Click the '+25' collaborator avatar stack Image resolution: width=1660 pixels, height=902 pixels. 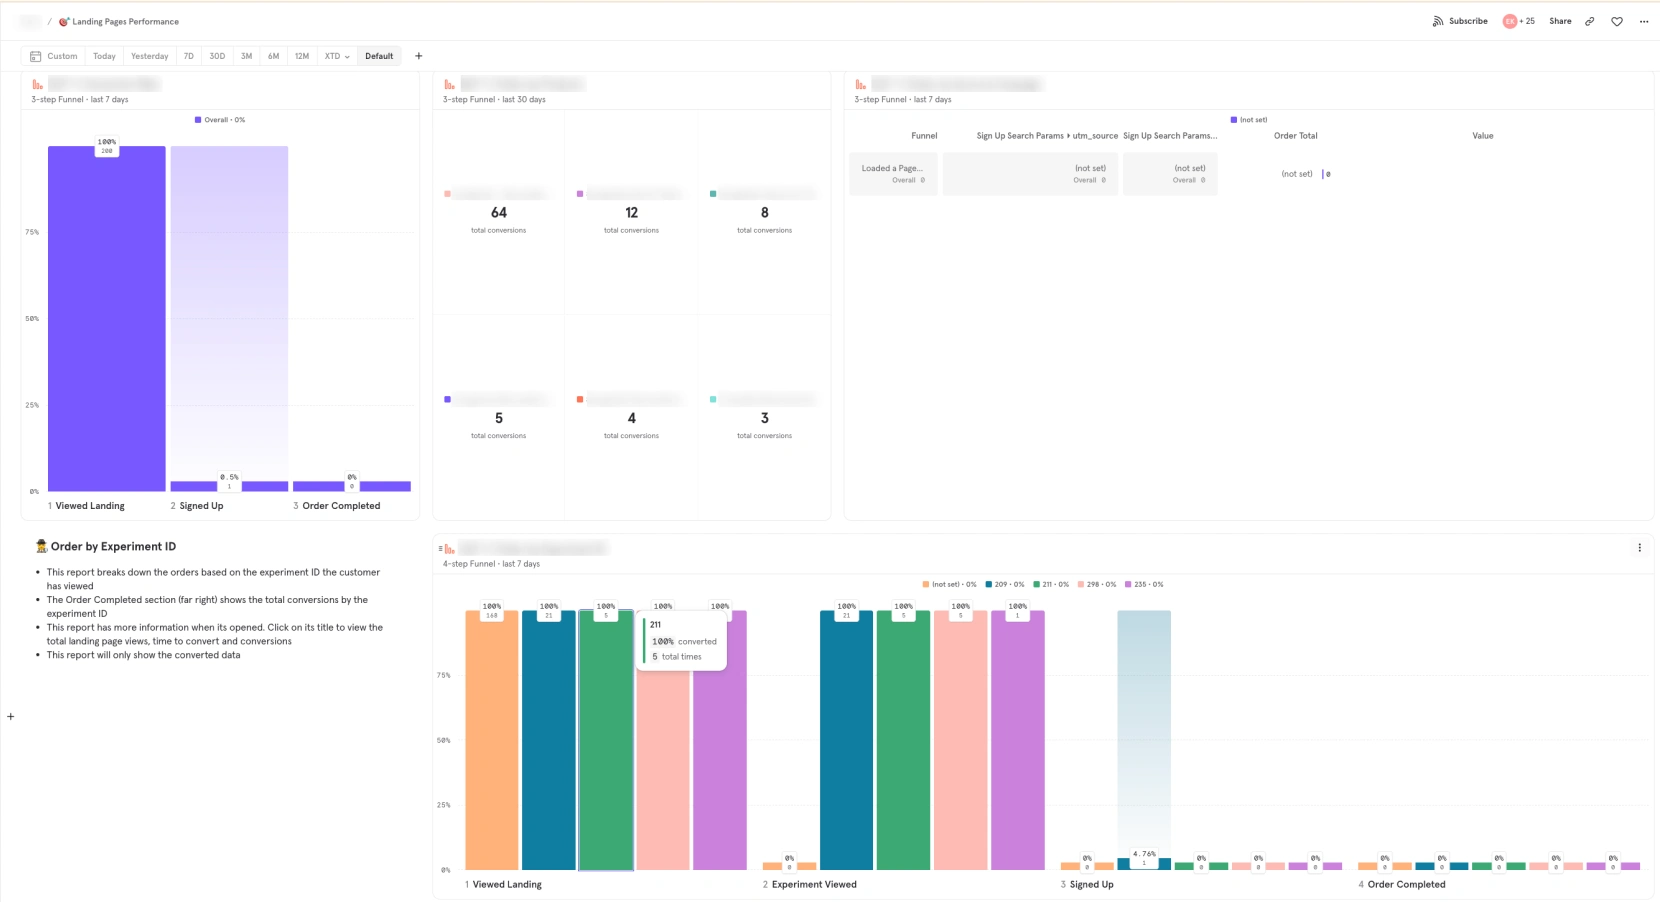click(x=1518, y=21)
